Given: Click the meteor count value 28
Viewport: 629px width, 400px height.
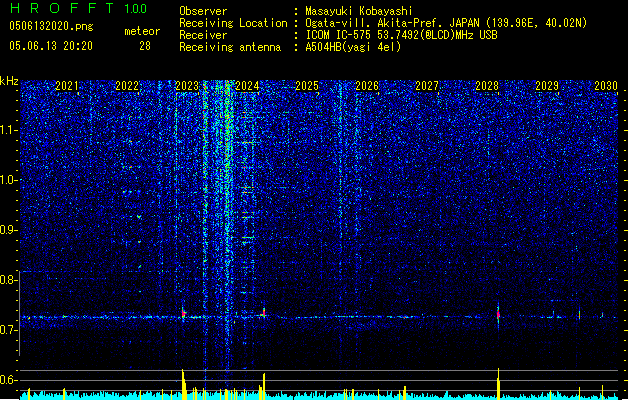Looking at the screenshot, I should point(145,46).
